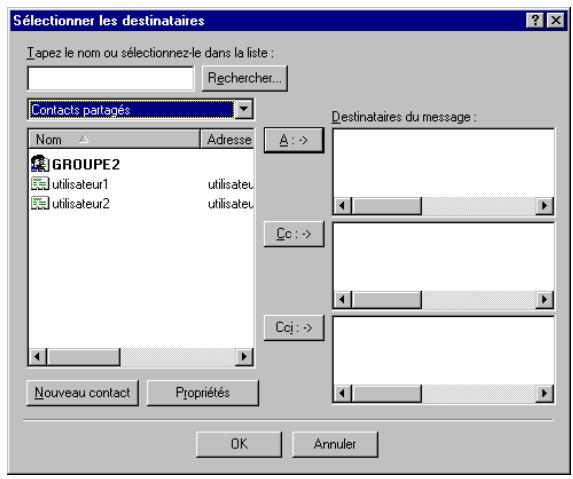Click utilisateur1's truncated address cell
This screenshot has width=573, height=479.
[231, 185]
